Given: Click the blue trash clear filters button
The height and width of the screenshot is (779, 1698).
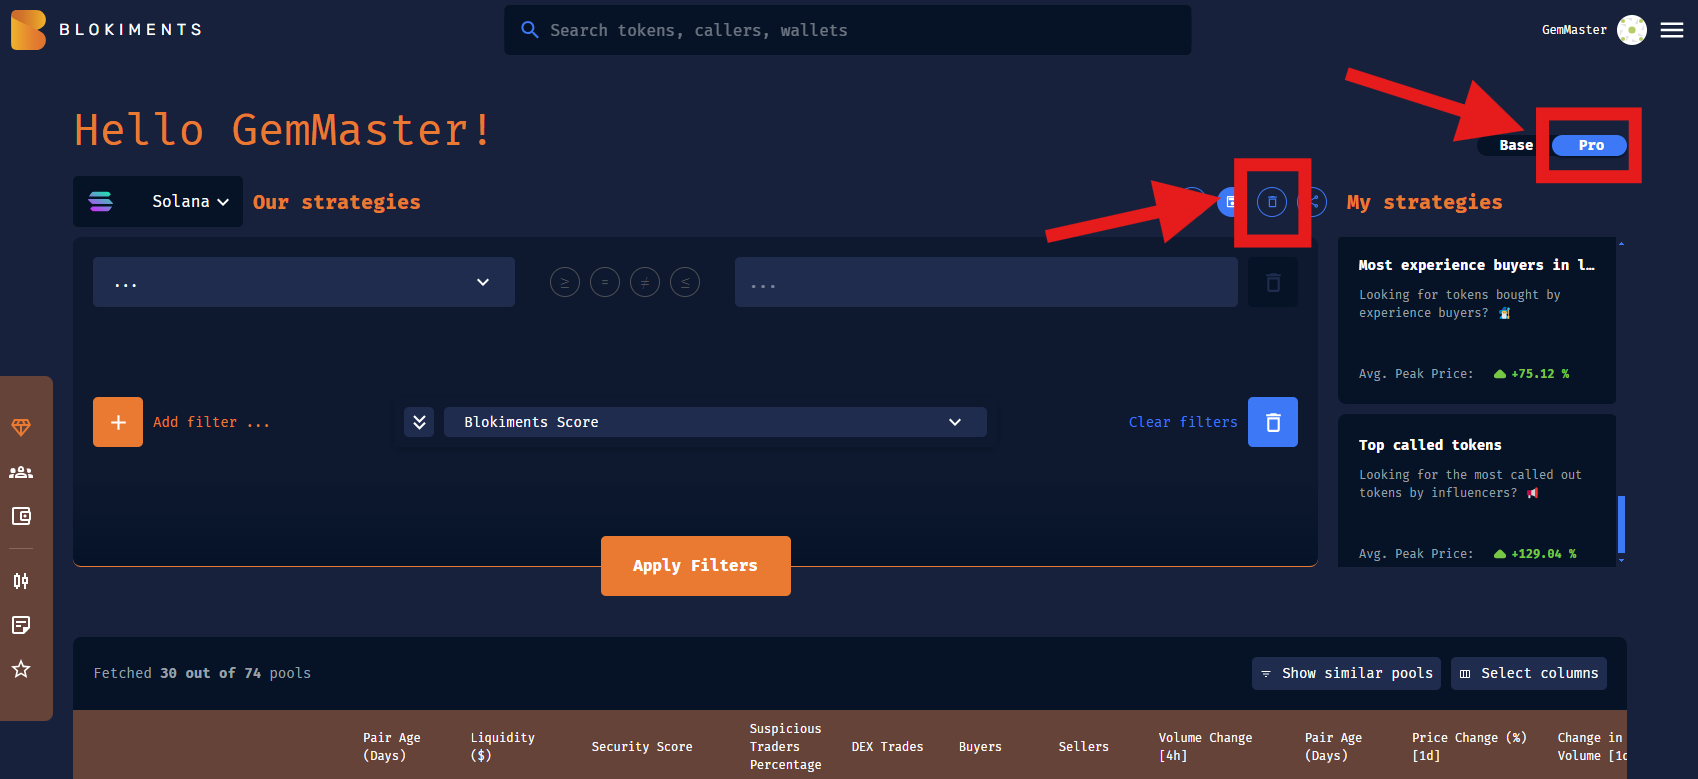Looking at the screenshot, I should pyautogui.click(x=1272, y=422).
